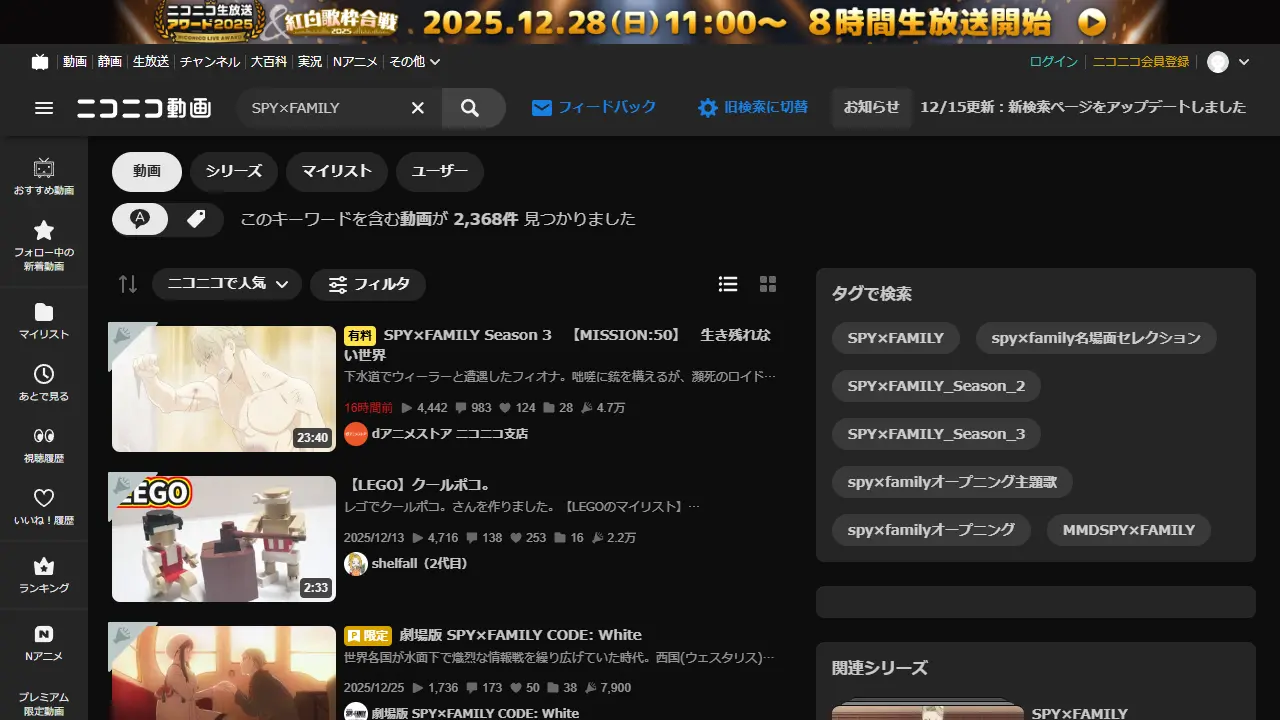The width and height of the screenshot is (1280, 720).
Task: Open 視聴履歴 from the left sidebar
Action: coord(43,446)
